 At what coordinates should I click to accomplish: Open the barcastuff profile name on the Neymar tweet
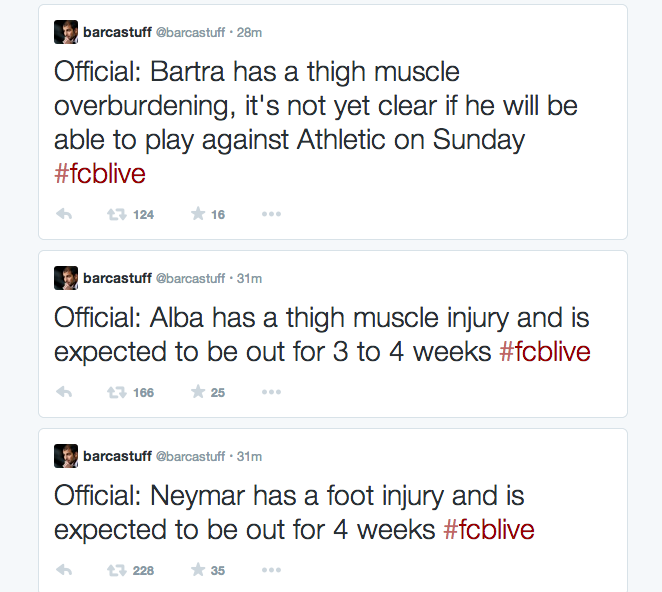point(117,456)
